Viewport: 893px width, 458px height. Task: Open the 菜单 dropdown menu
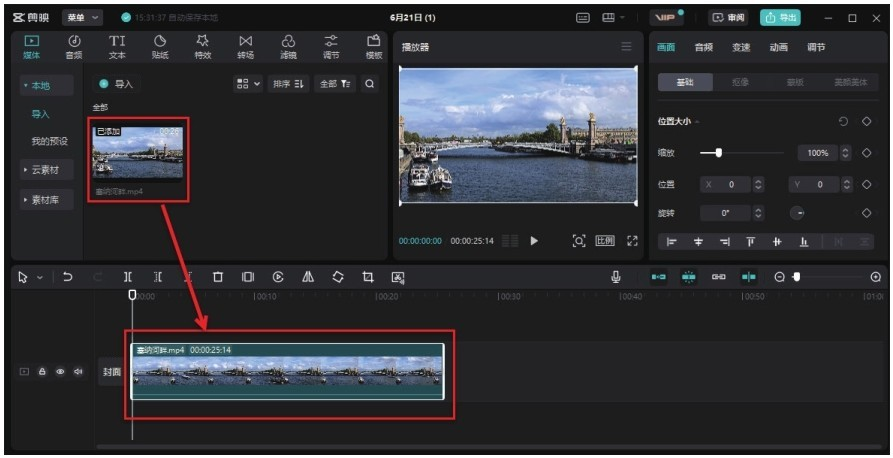82,18
